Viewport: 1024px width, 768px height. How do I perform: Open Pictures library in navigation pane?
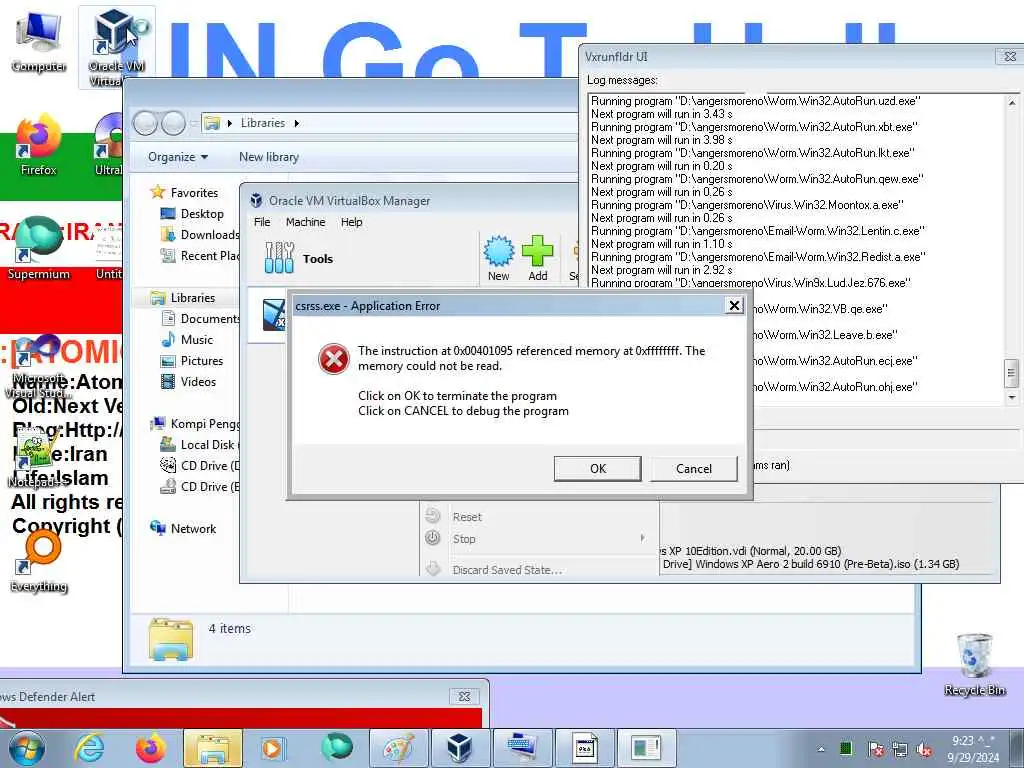(x=201, y=360)
